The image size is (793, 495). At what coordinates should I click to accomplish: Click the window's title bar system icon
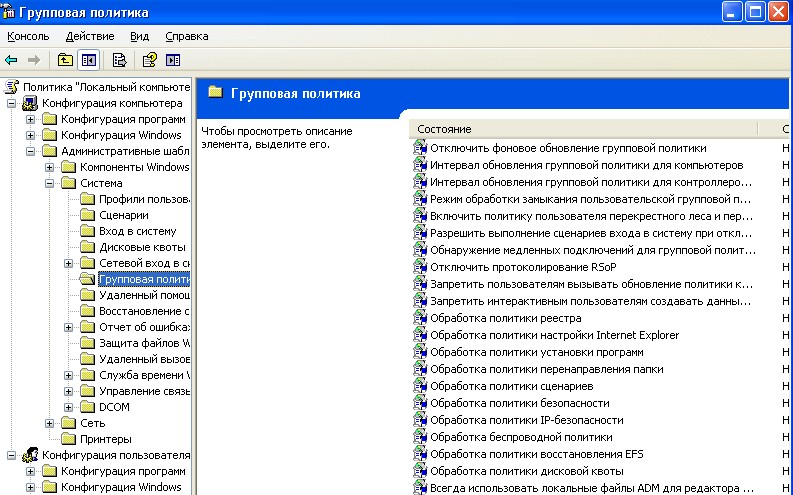(8, 12)
